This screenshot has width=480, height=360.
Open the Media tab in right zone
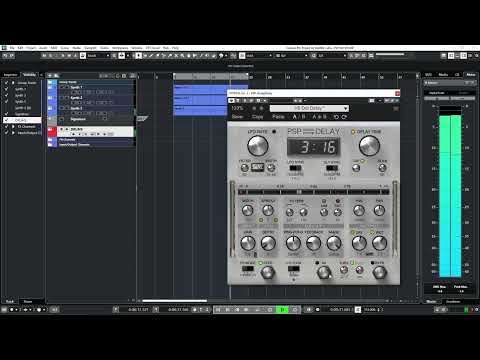(x=443, y=74)
